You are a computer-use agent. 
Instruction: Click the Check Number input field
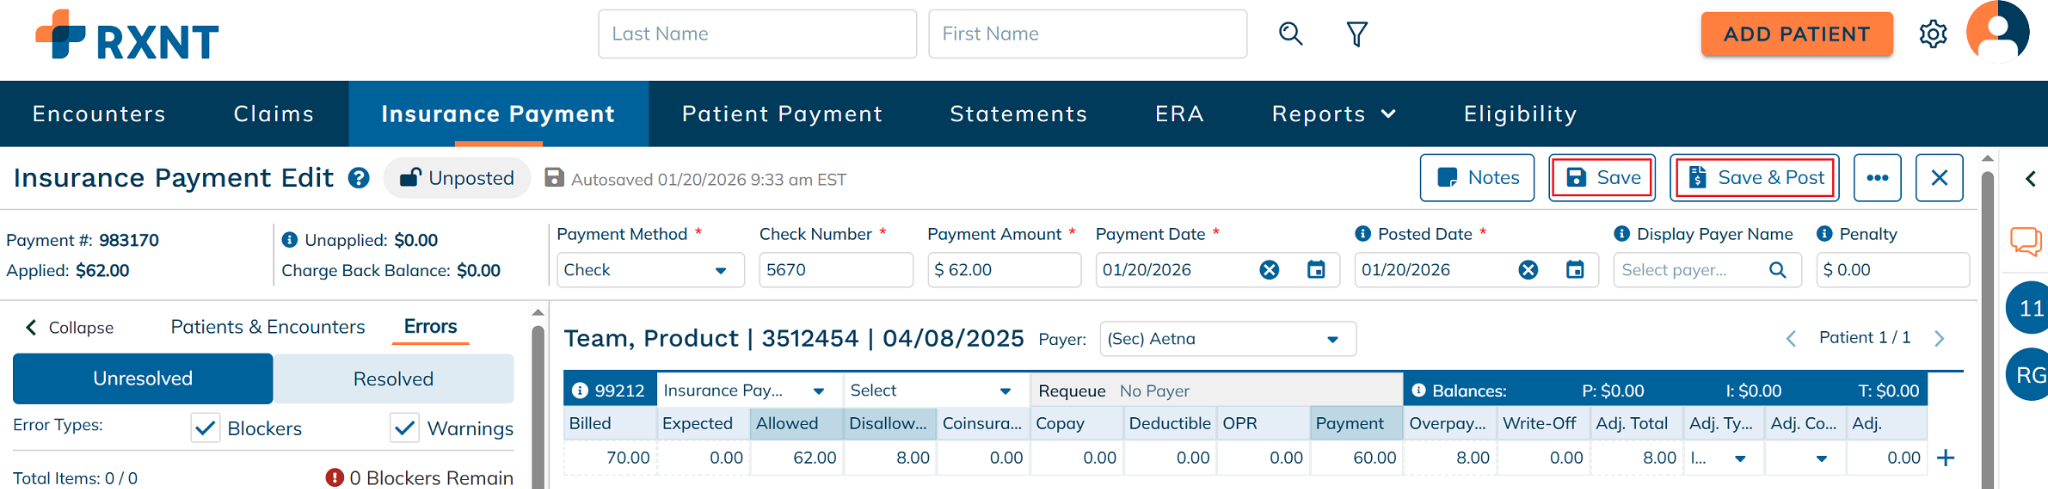[835, 270]
